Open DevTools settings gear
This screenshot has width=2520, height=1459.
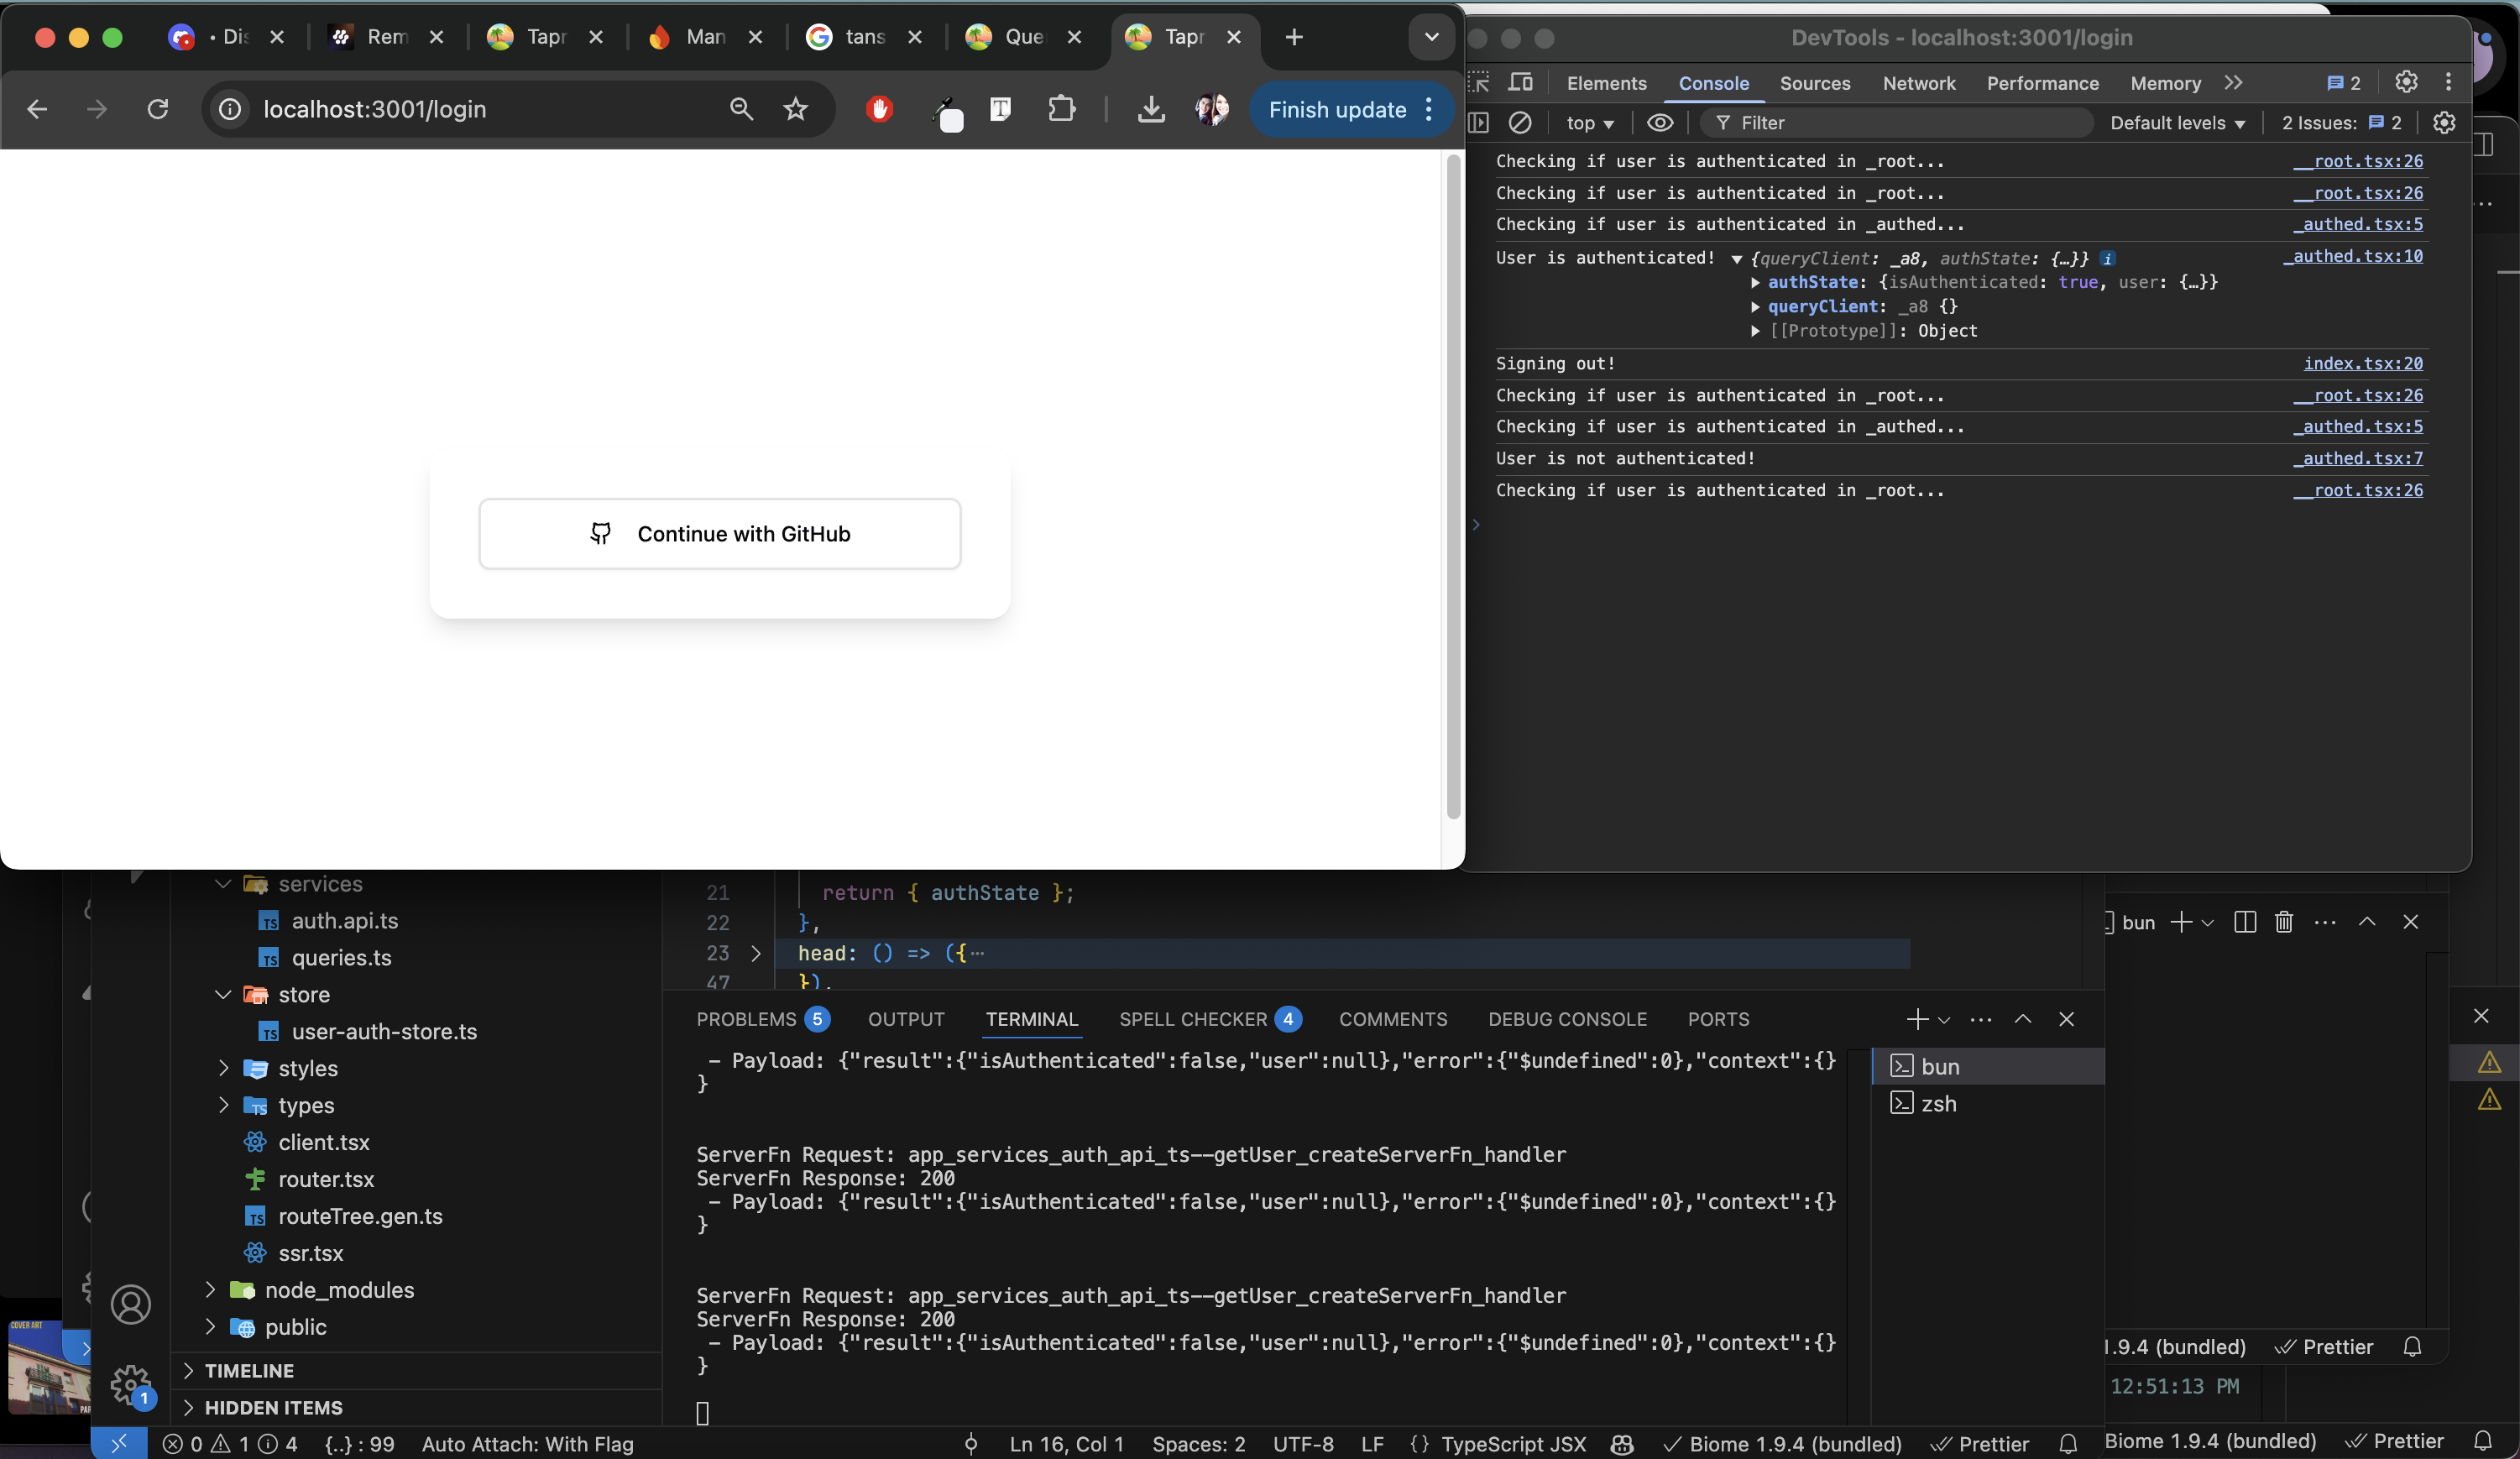click(x=2406, y=82)
